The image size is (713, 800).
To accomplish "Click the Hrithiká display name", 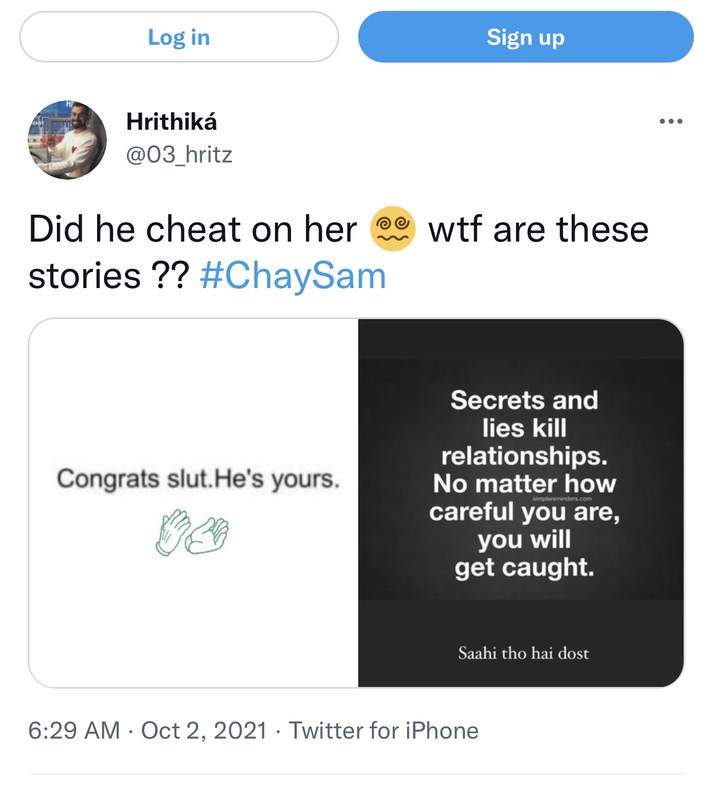I will click(171, 122).
